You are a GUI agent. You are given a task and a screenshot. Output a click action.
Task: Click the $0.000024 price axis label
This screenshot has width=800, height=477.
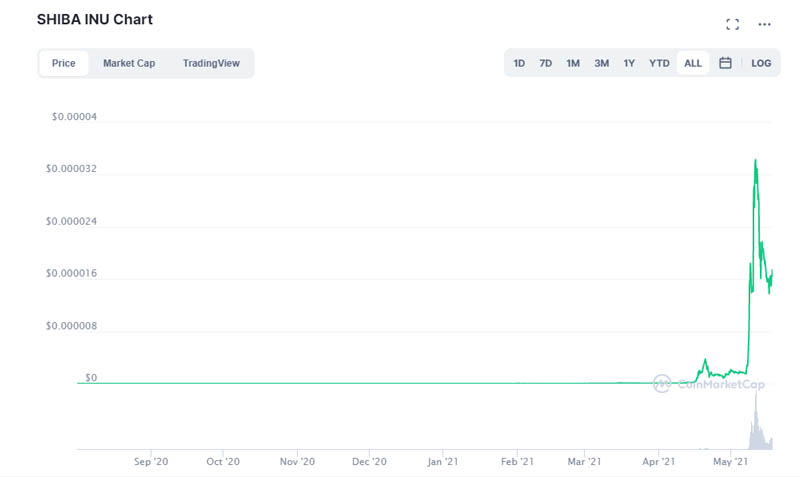pyautogui.click(x=71, y=221)
